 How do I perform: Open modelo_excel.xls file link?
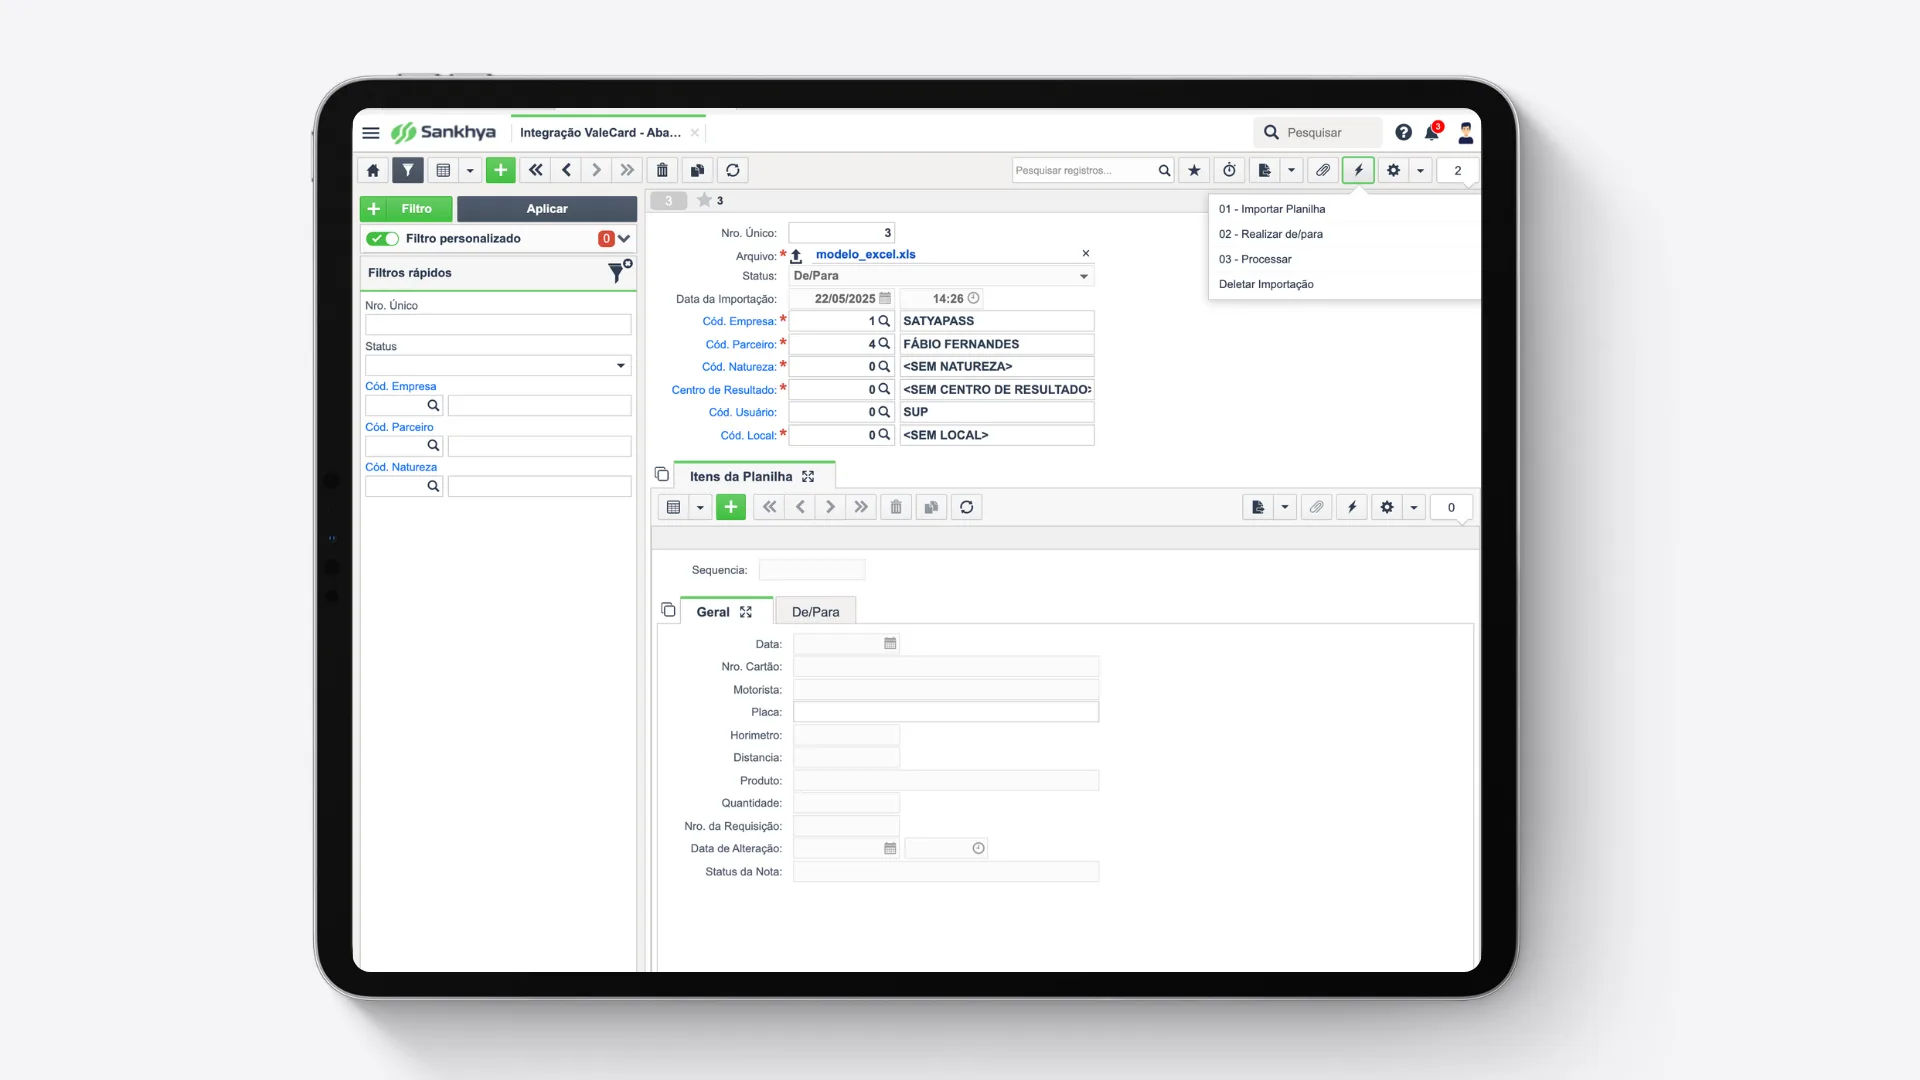(866, 254)
